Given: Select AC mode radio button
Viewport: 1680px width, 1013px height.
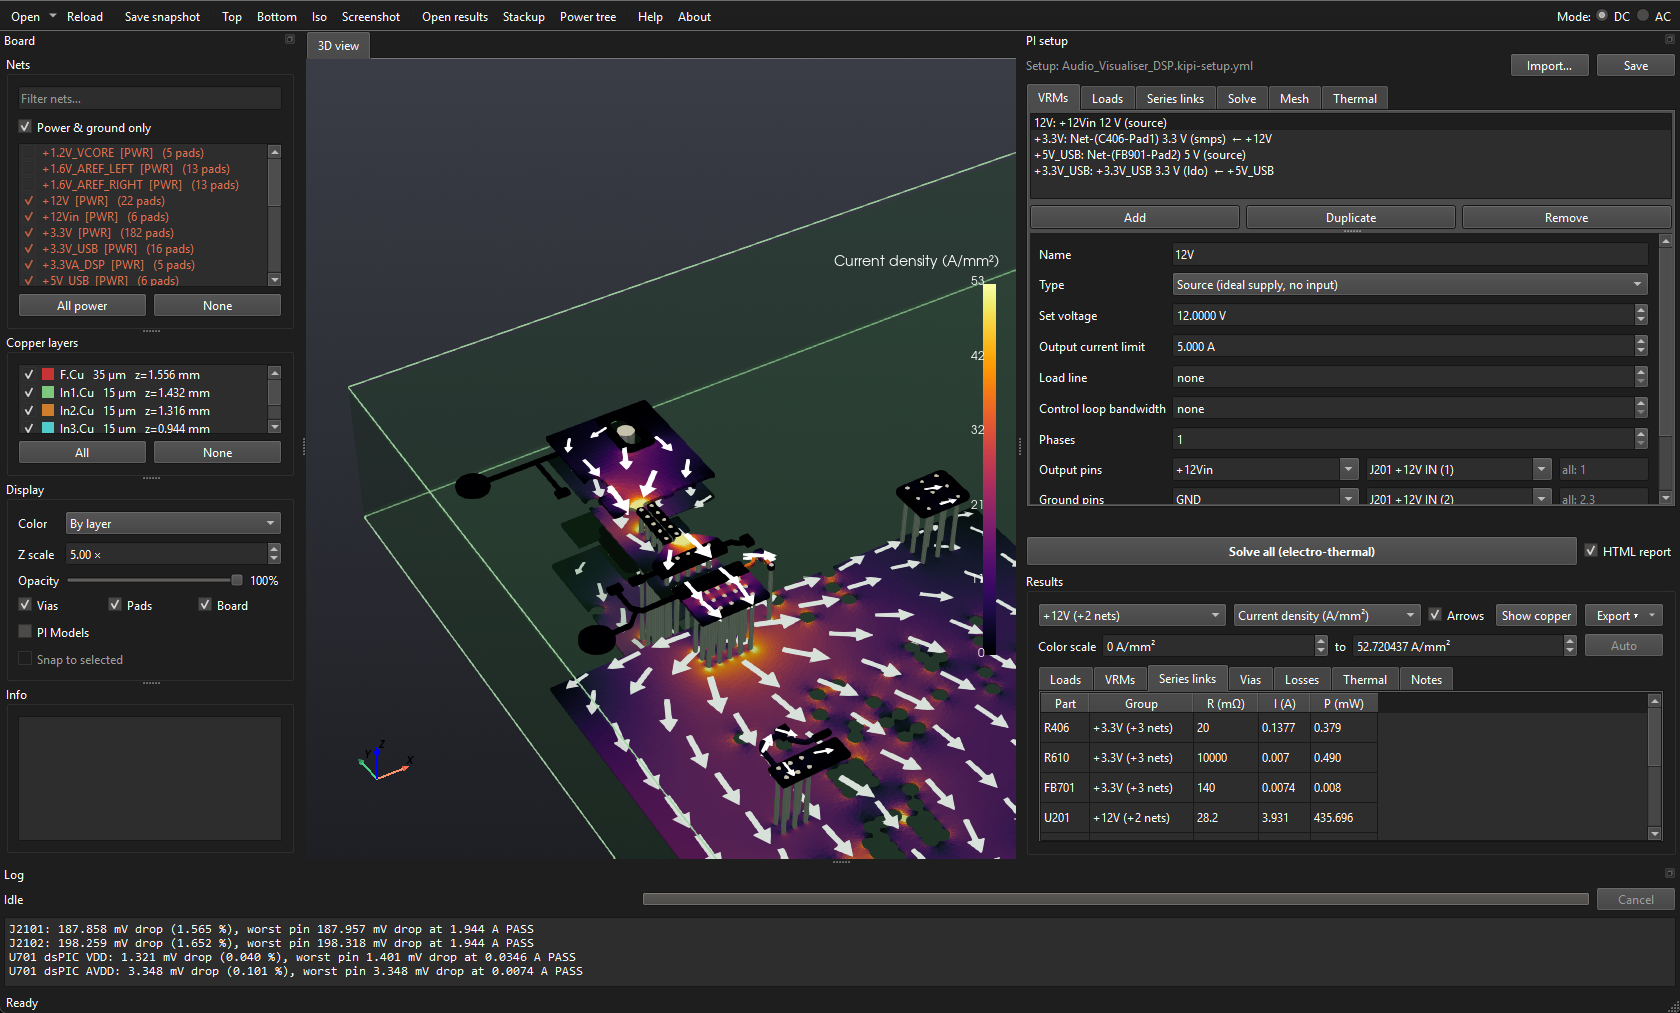Looking at the screenshot, I should [x=1642, y=16].
